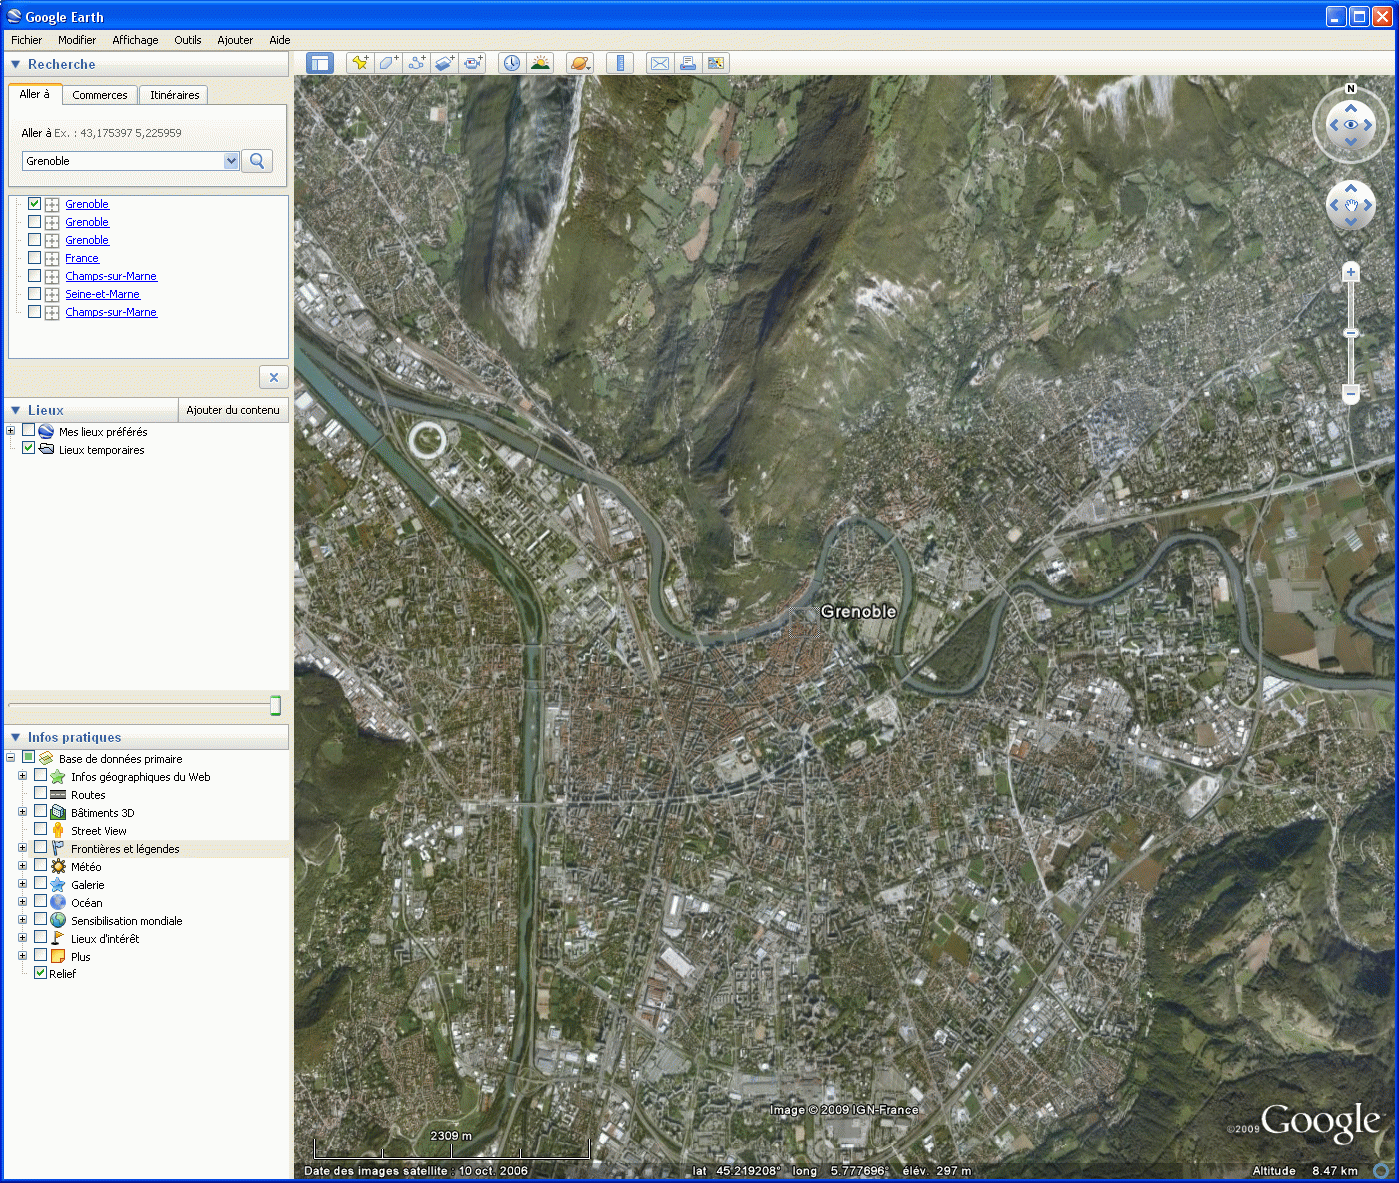Disable the Relief layer checkbox
The image size is (1399, 1183).
(40, 973)
